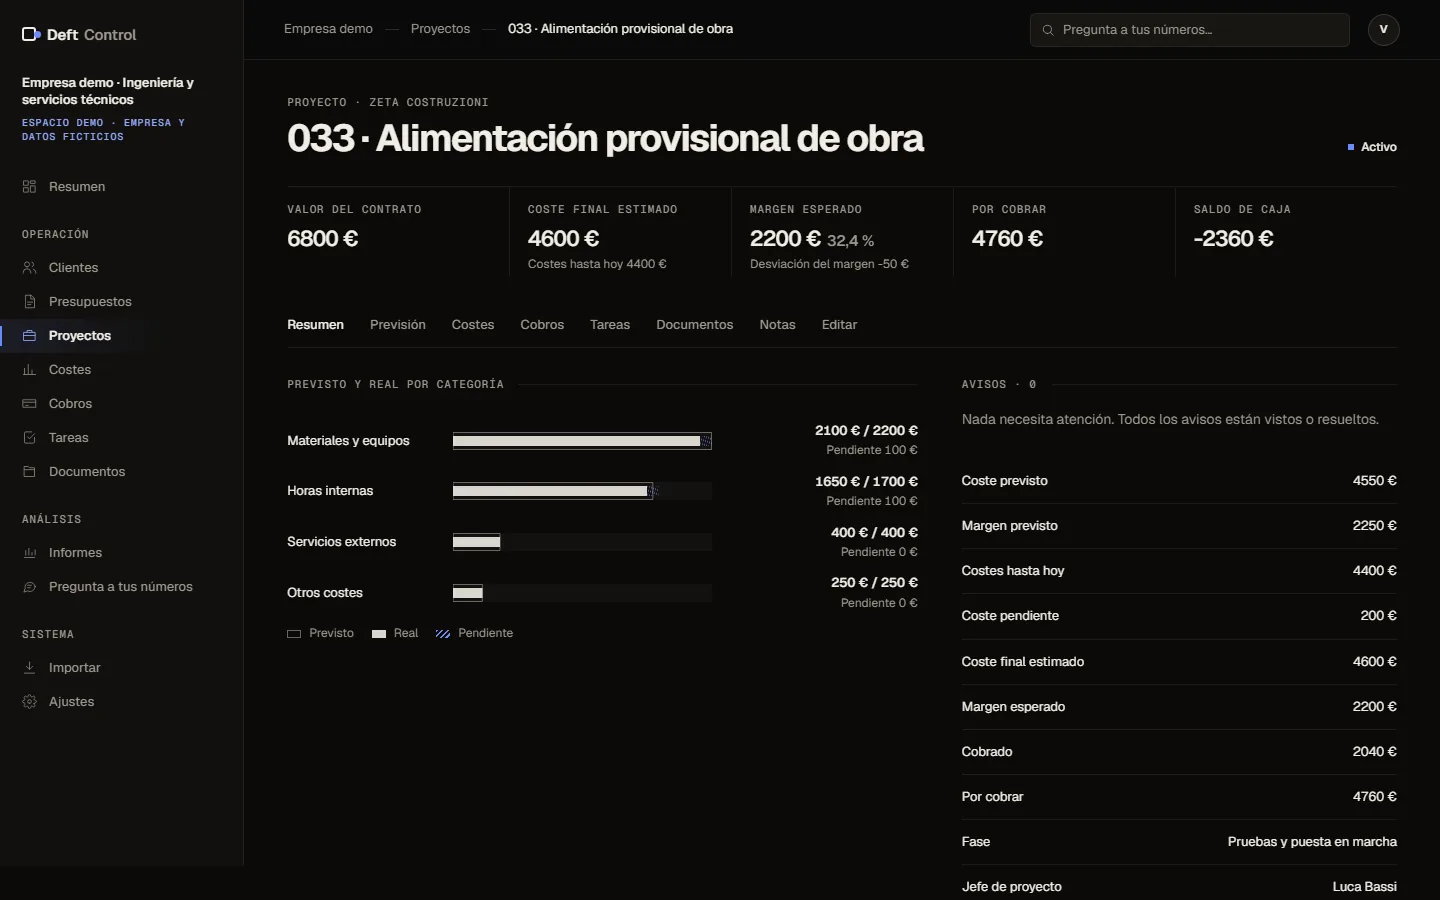Open the Cobros card icon
This screenshot has height=900, width=1440.
click(29, 404)
